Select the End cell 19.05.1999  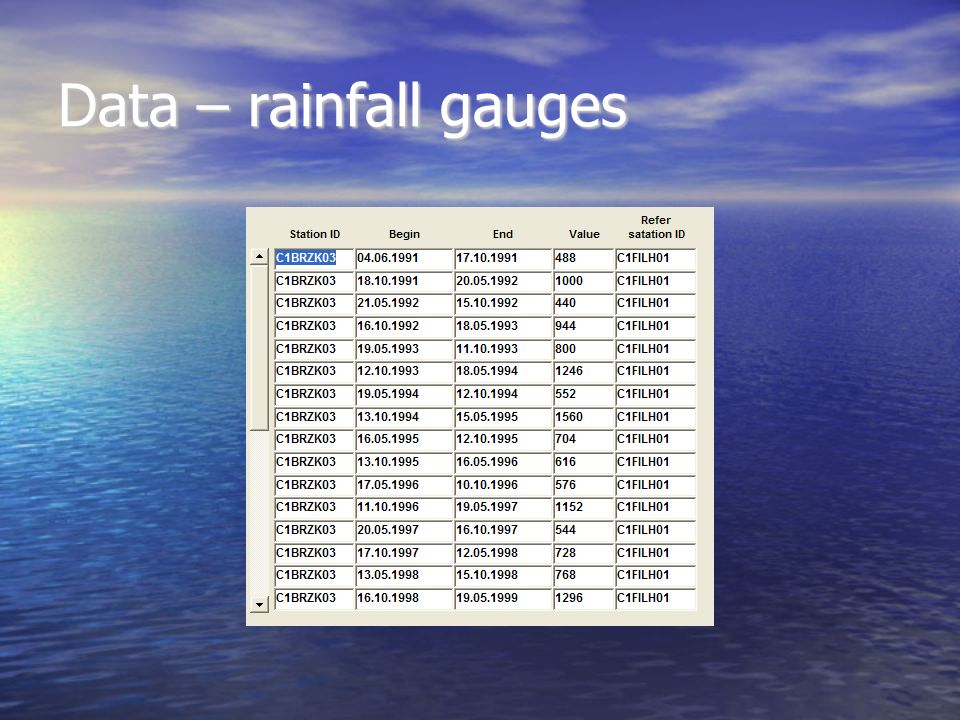pyautogui.click(x=503, y=598)
